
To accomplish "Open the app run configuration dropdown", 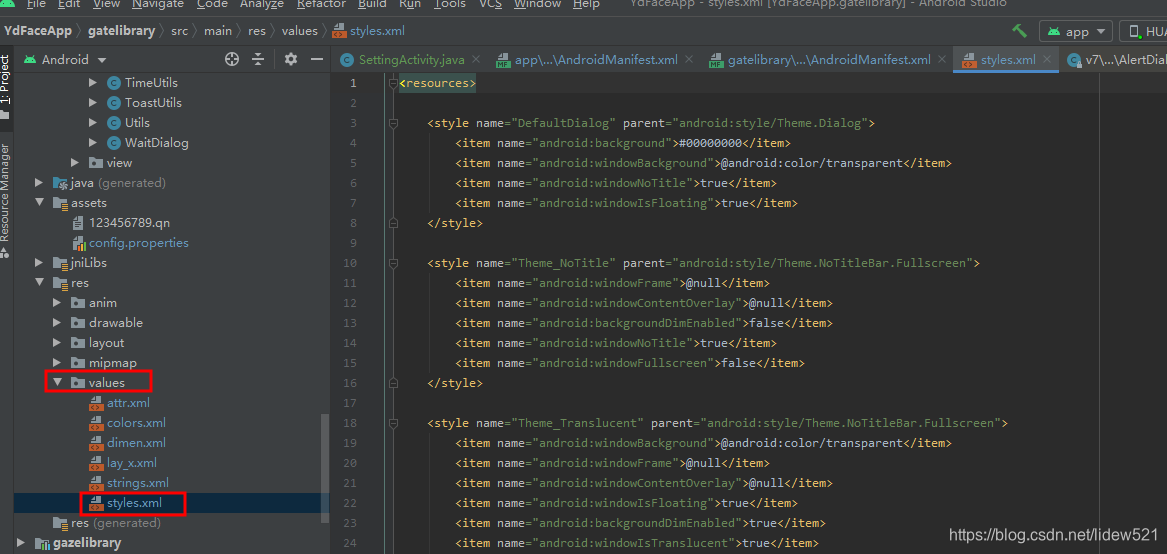I will (1078, 31).
